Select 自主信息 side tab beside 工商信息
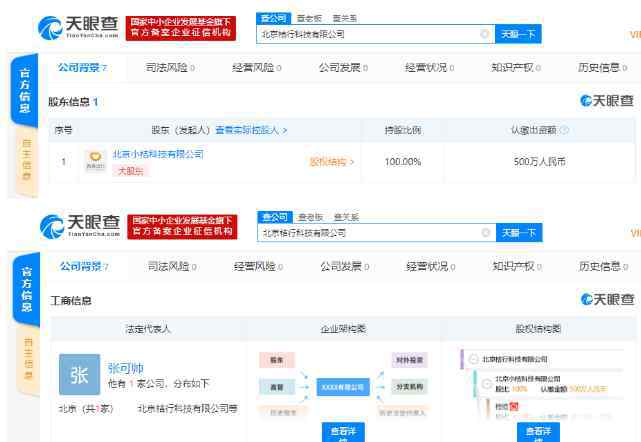The height and width of the screenshot is (442, 641). click(28, 358)
